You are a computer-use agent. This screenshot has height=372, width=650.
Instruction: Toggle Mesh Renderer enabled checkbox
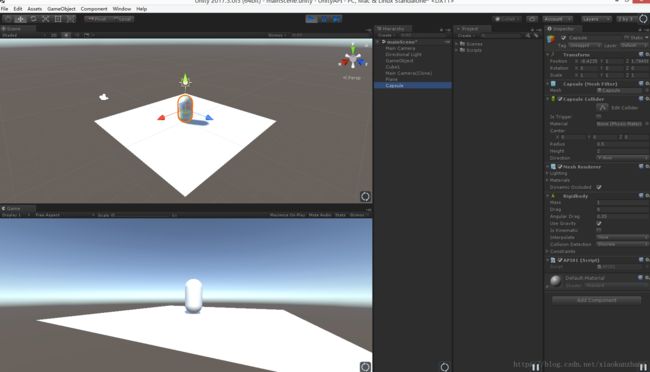coord(560,167)
